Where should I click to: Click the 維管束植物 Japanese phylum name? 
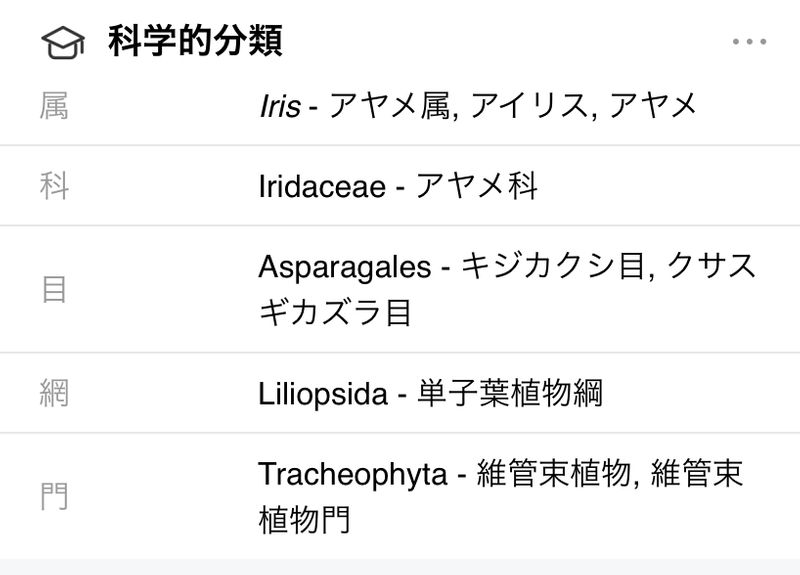[x=553, y=474]
